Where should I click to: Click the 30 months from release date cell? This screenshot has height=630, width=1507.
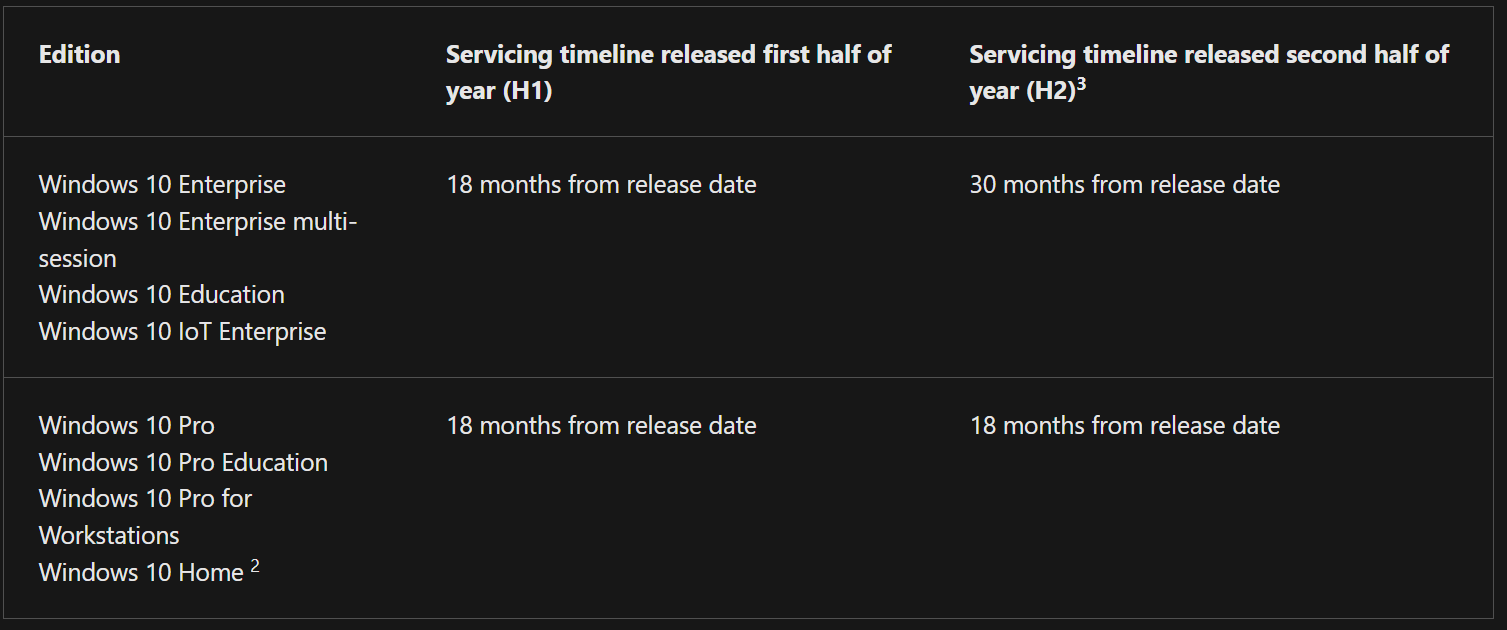pyautogui.click(x=1124, y=185)
